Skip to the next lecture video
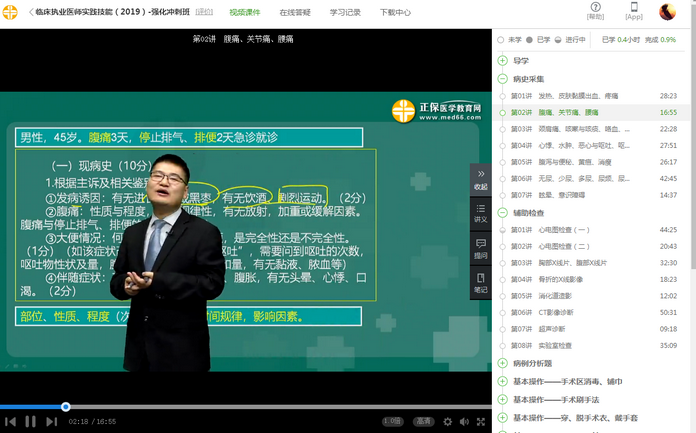Viewport: 696px width, 433px height. click(x=52, y=422)
